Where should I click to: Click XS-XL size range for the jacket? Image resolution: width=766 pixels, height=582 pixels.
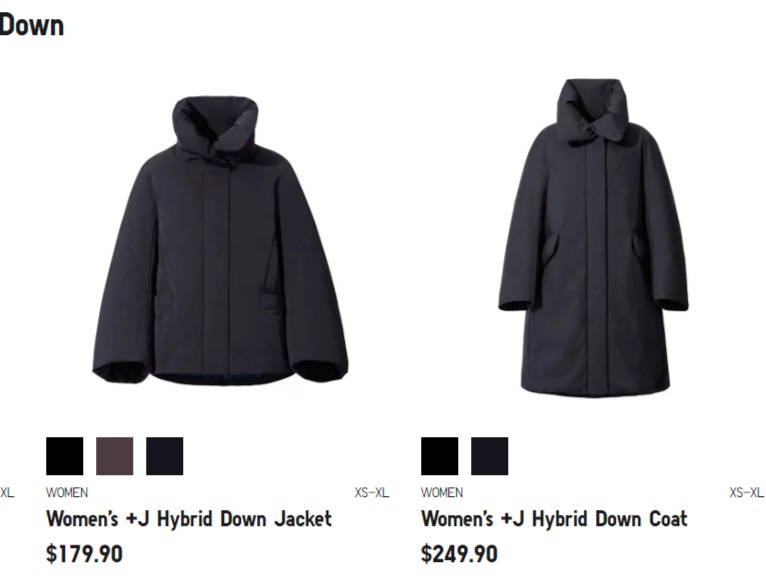coord(372,493)
